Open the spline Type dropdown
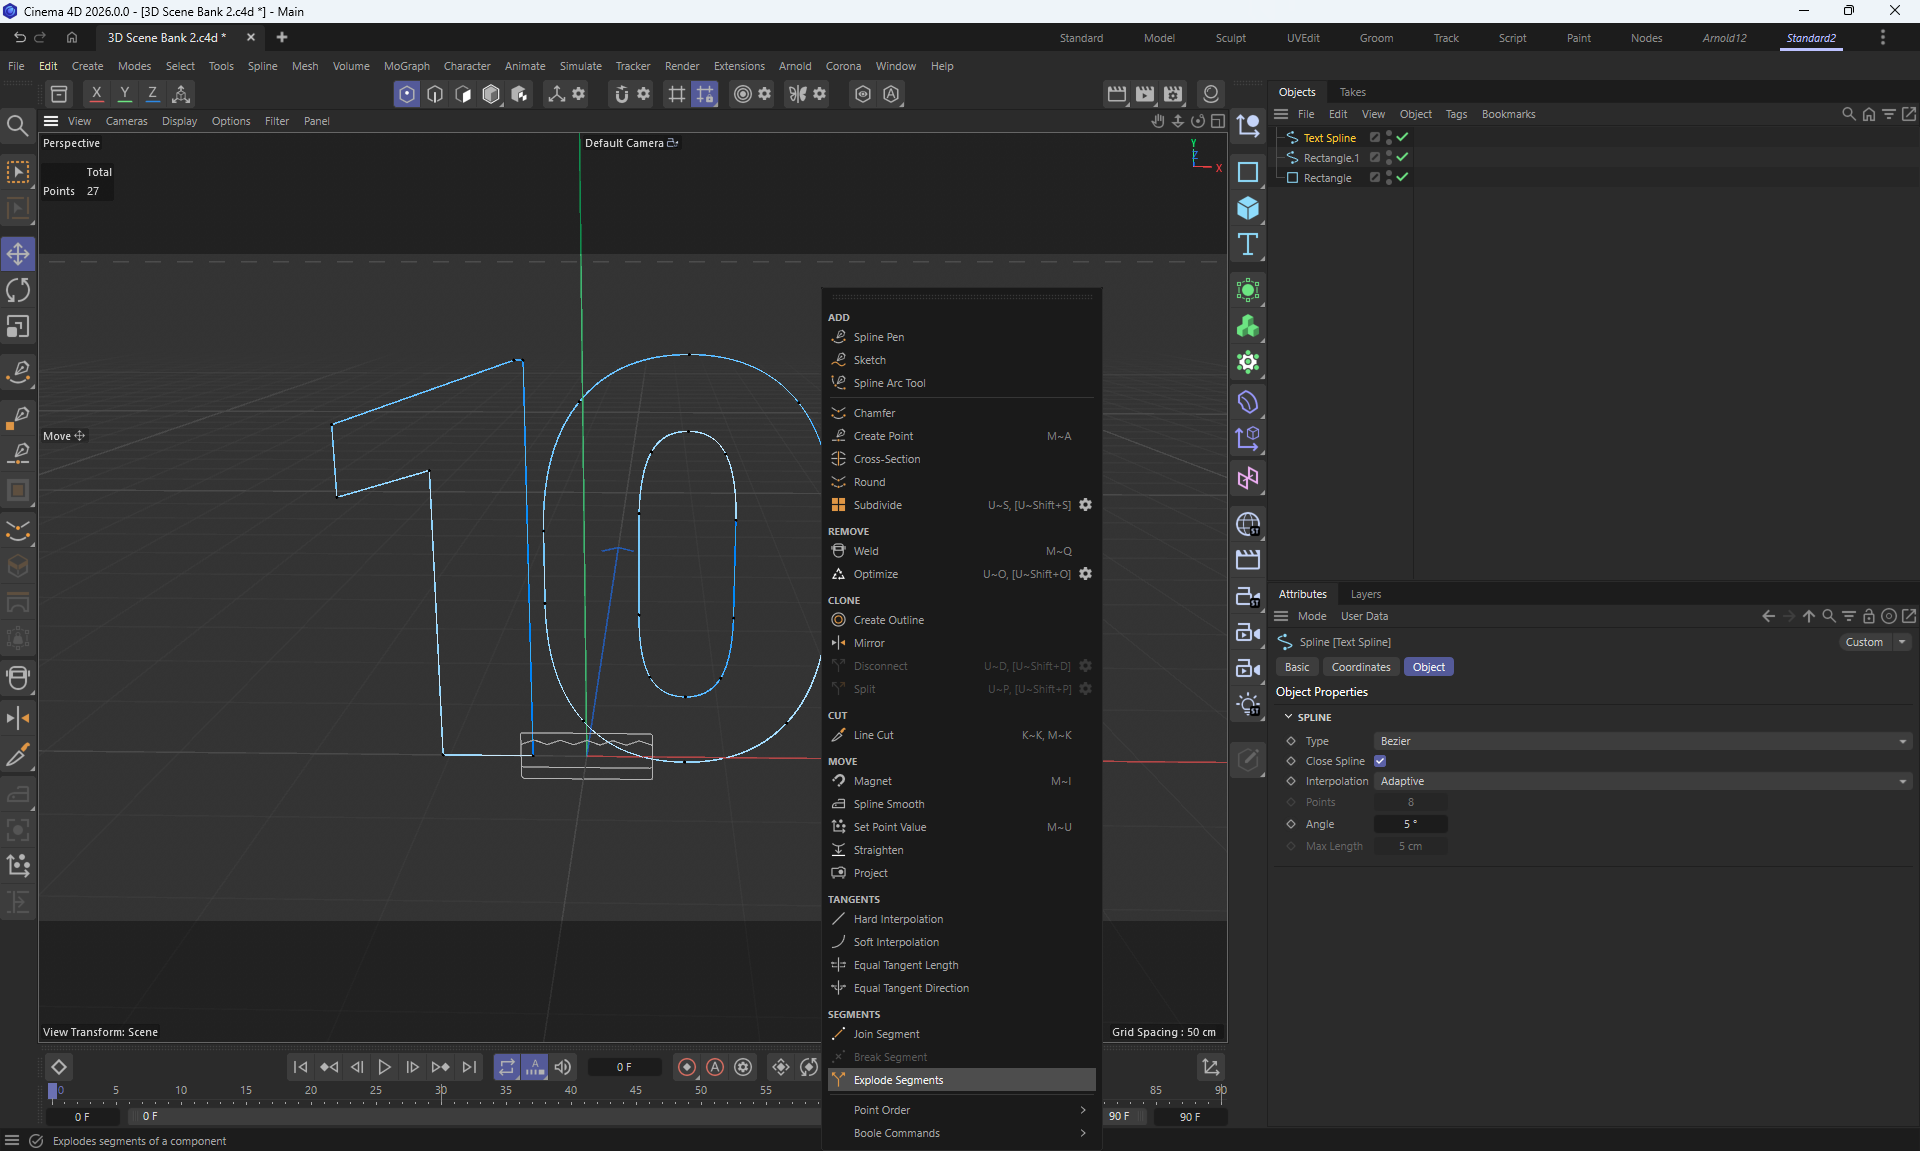 (x=1642, y=741)
